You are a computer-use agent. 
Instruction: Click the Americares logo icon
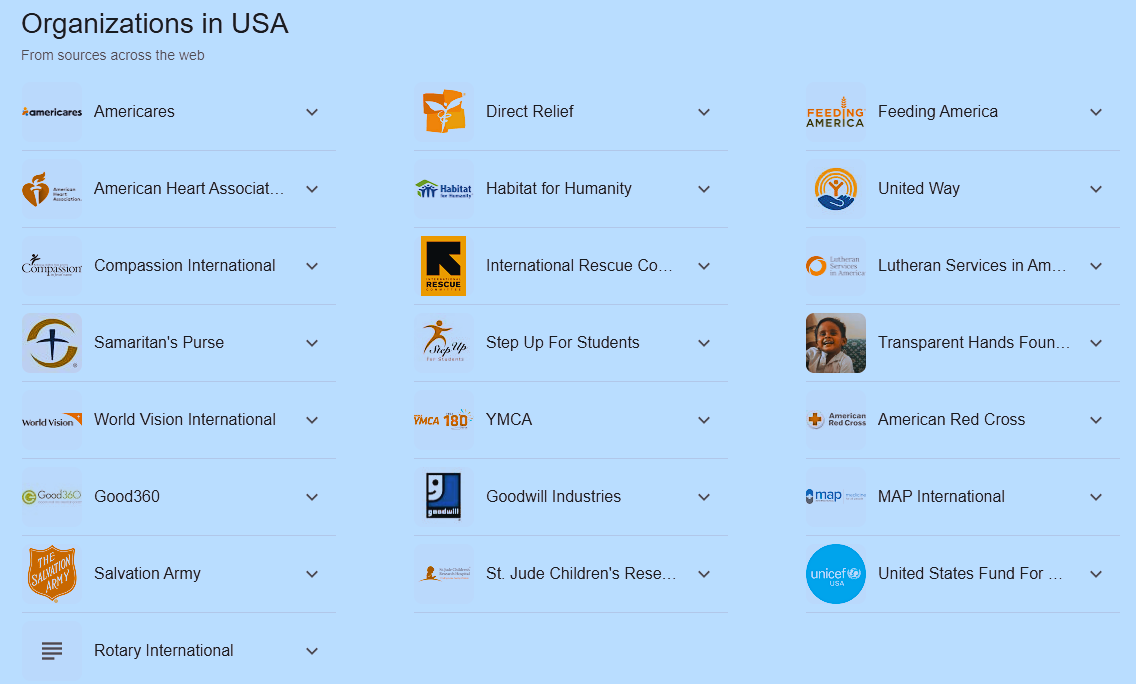coord(52,112)
